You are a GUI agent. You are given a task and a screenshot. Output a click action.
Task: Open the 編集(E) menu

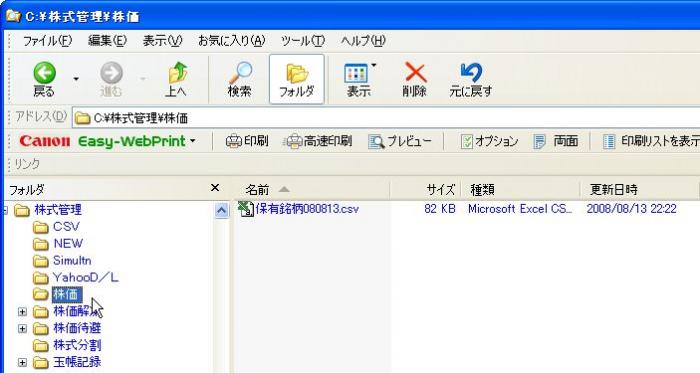coord(107,41)
